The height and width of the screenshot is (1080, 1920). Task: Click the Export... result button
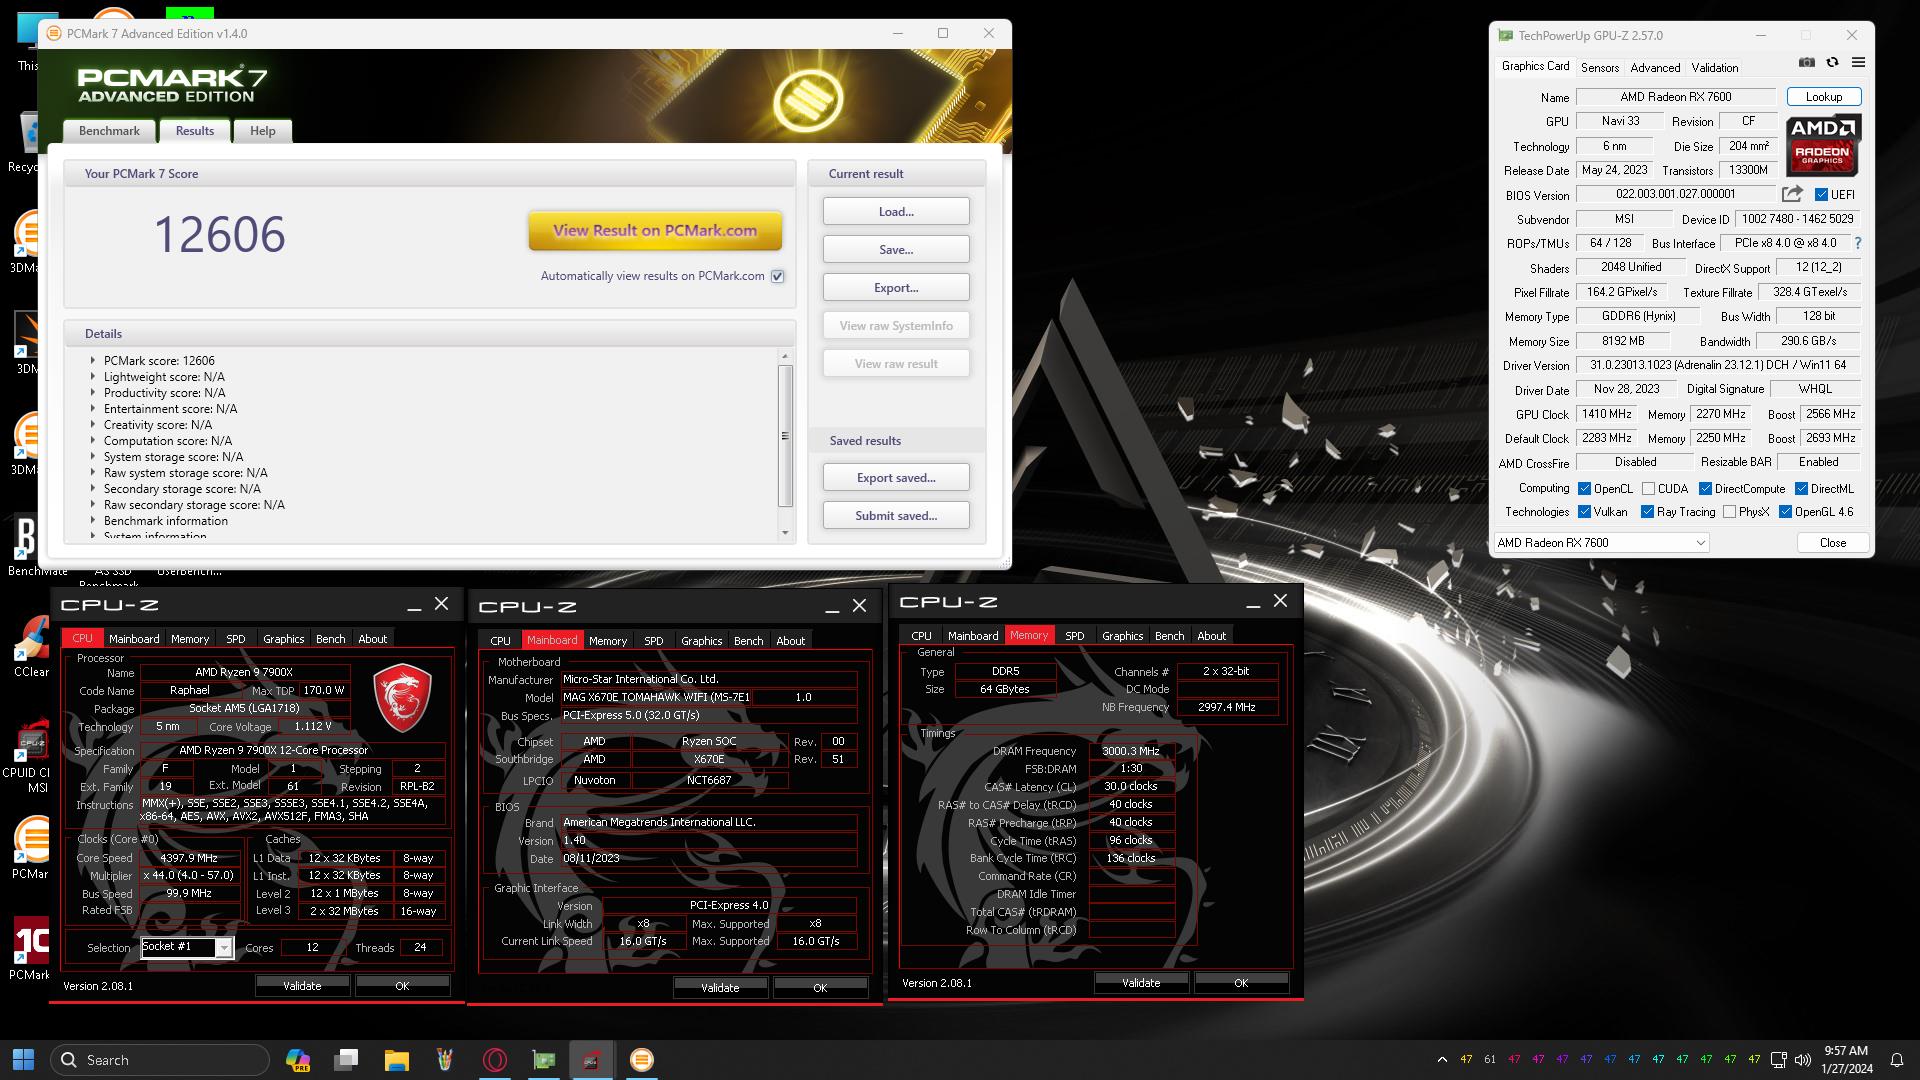896,288
